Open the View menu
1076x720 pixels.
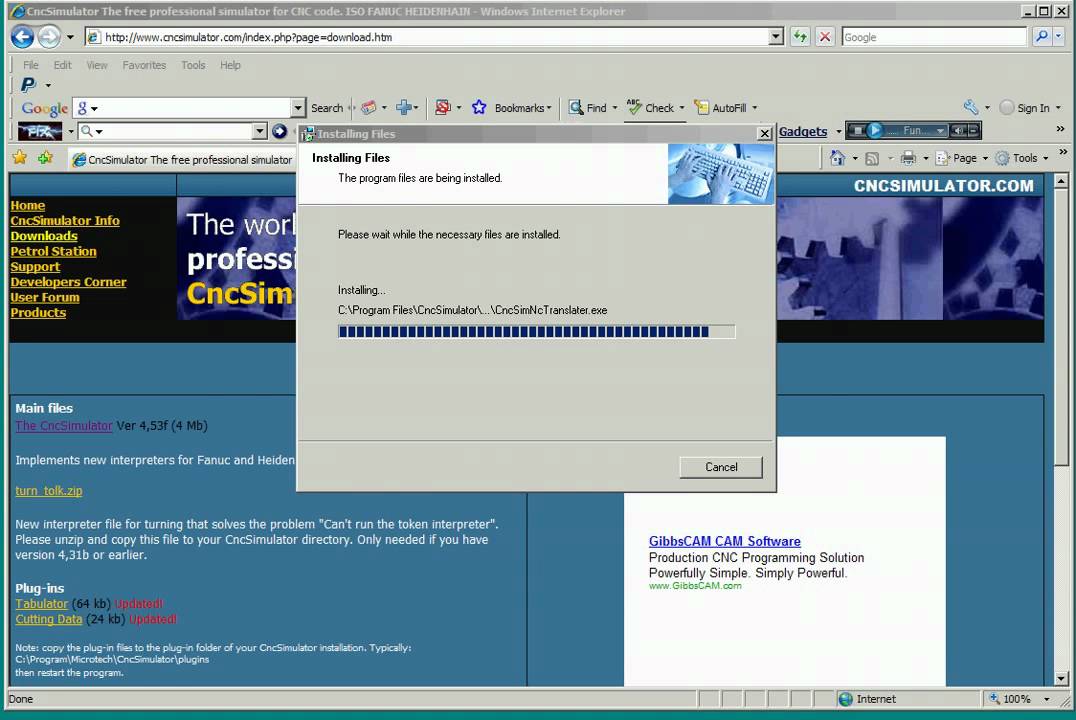pyautogui.click(x=97, y=65)
